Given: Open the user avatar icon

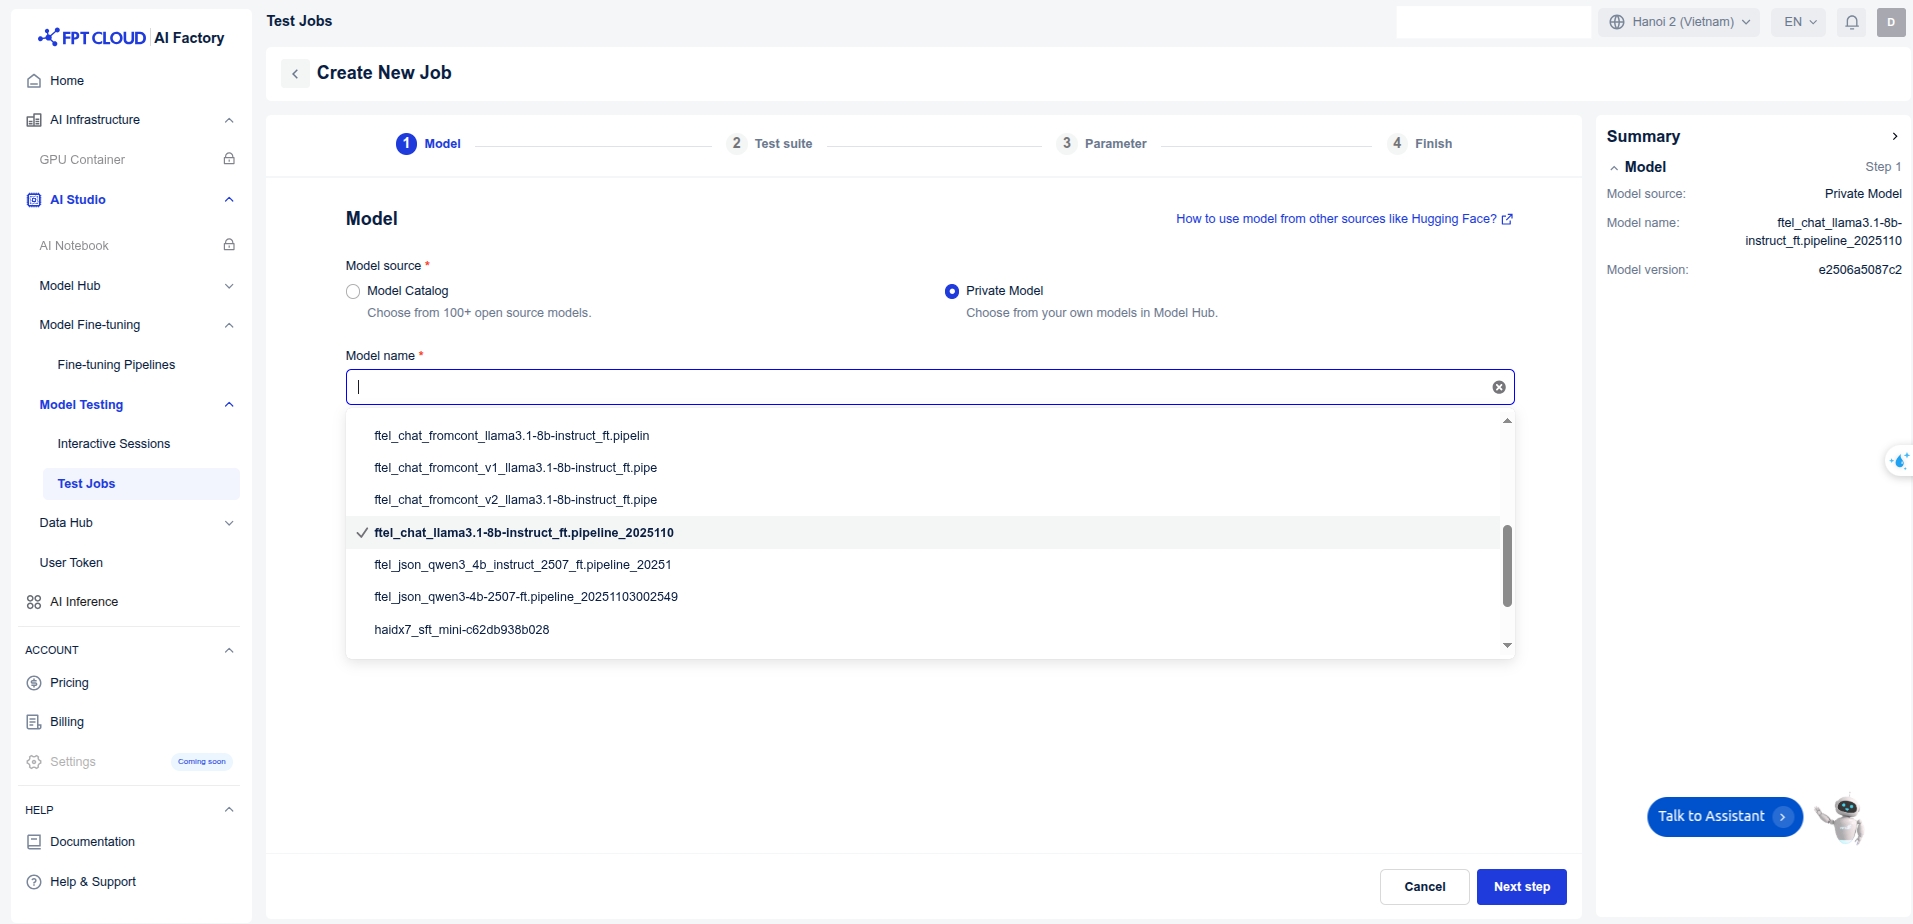Looking at the screenshot, I should tap(1890, 22).
